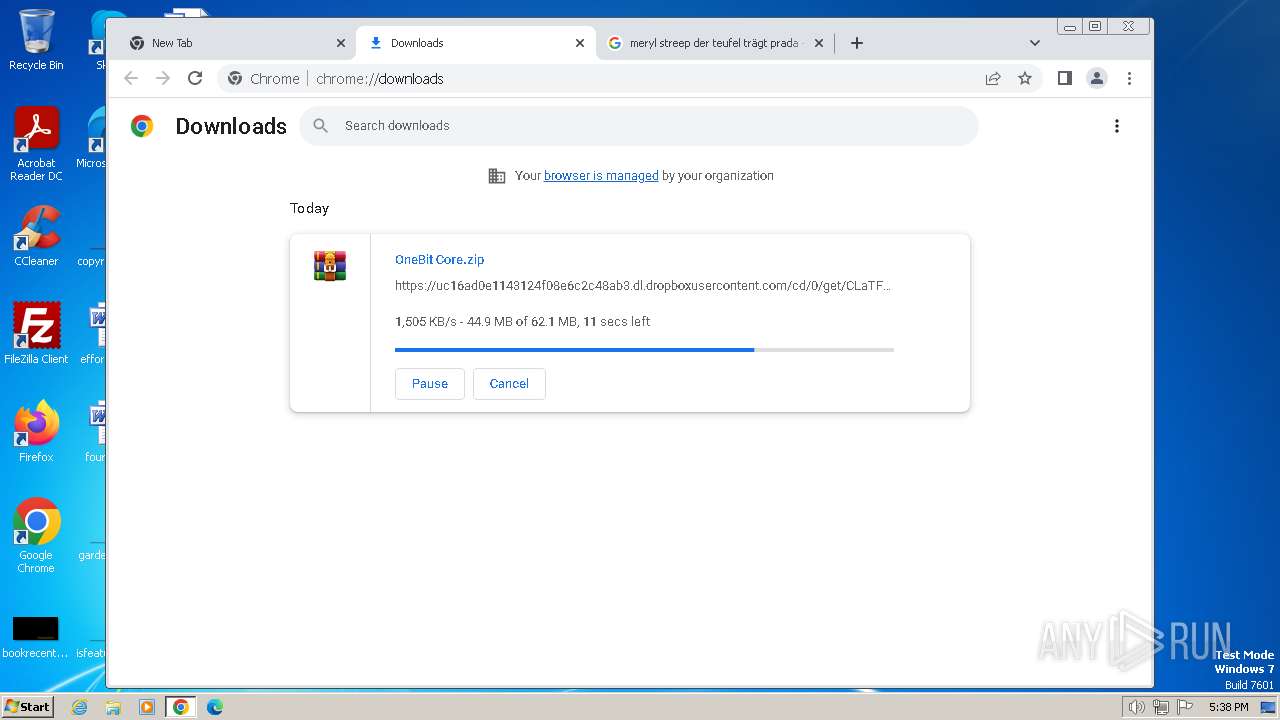
Task: Open media player from taskbar
Action: 147,707
